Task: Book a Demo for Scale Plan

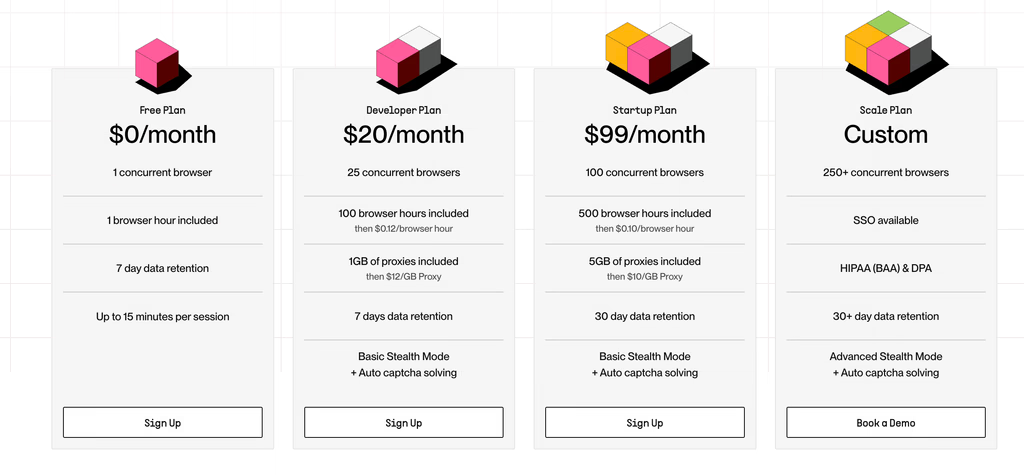Action: [x=886, y=423]
